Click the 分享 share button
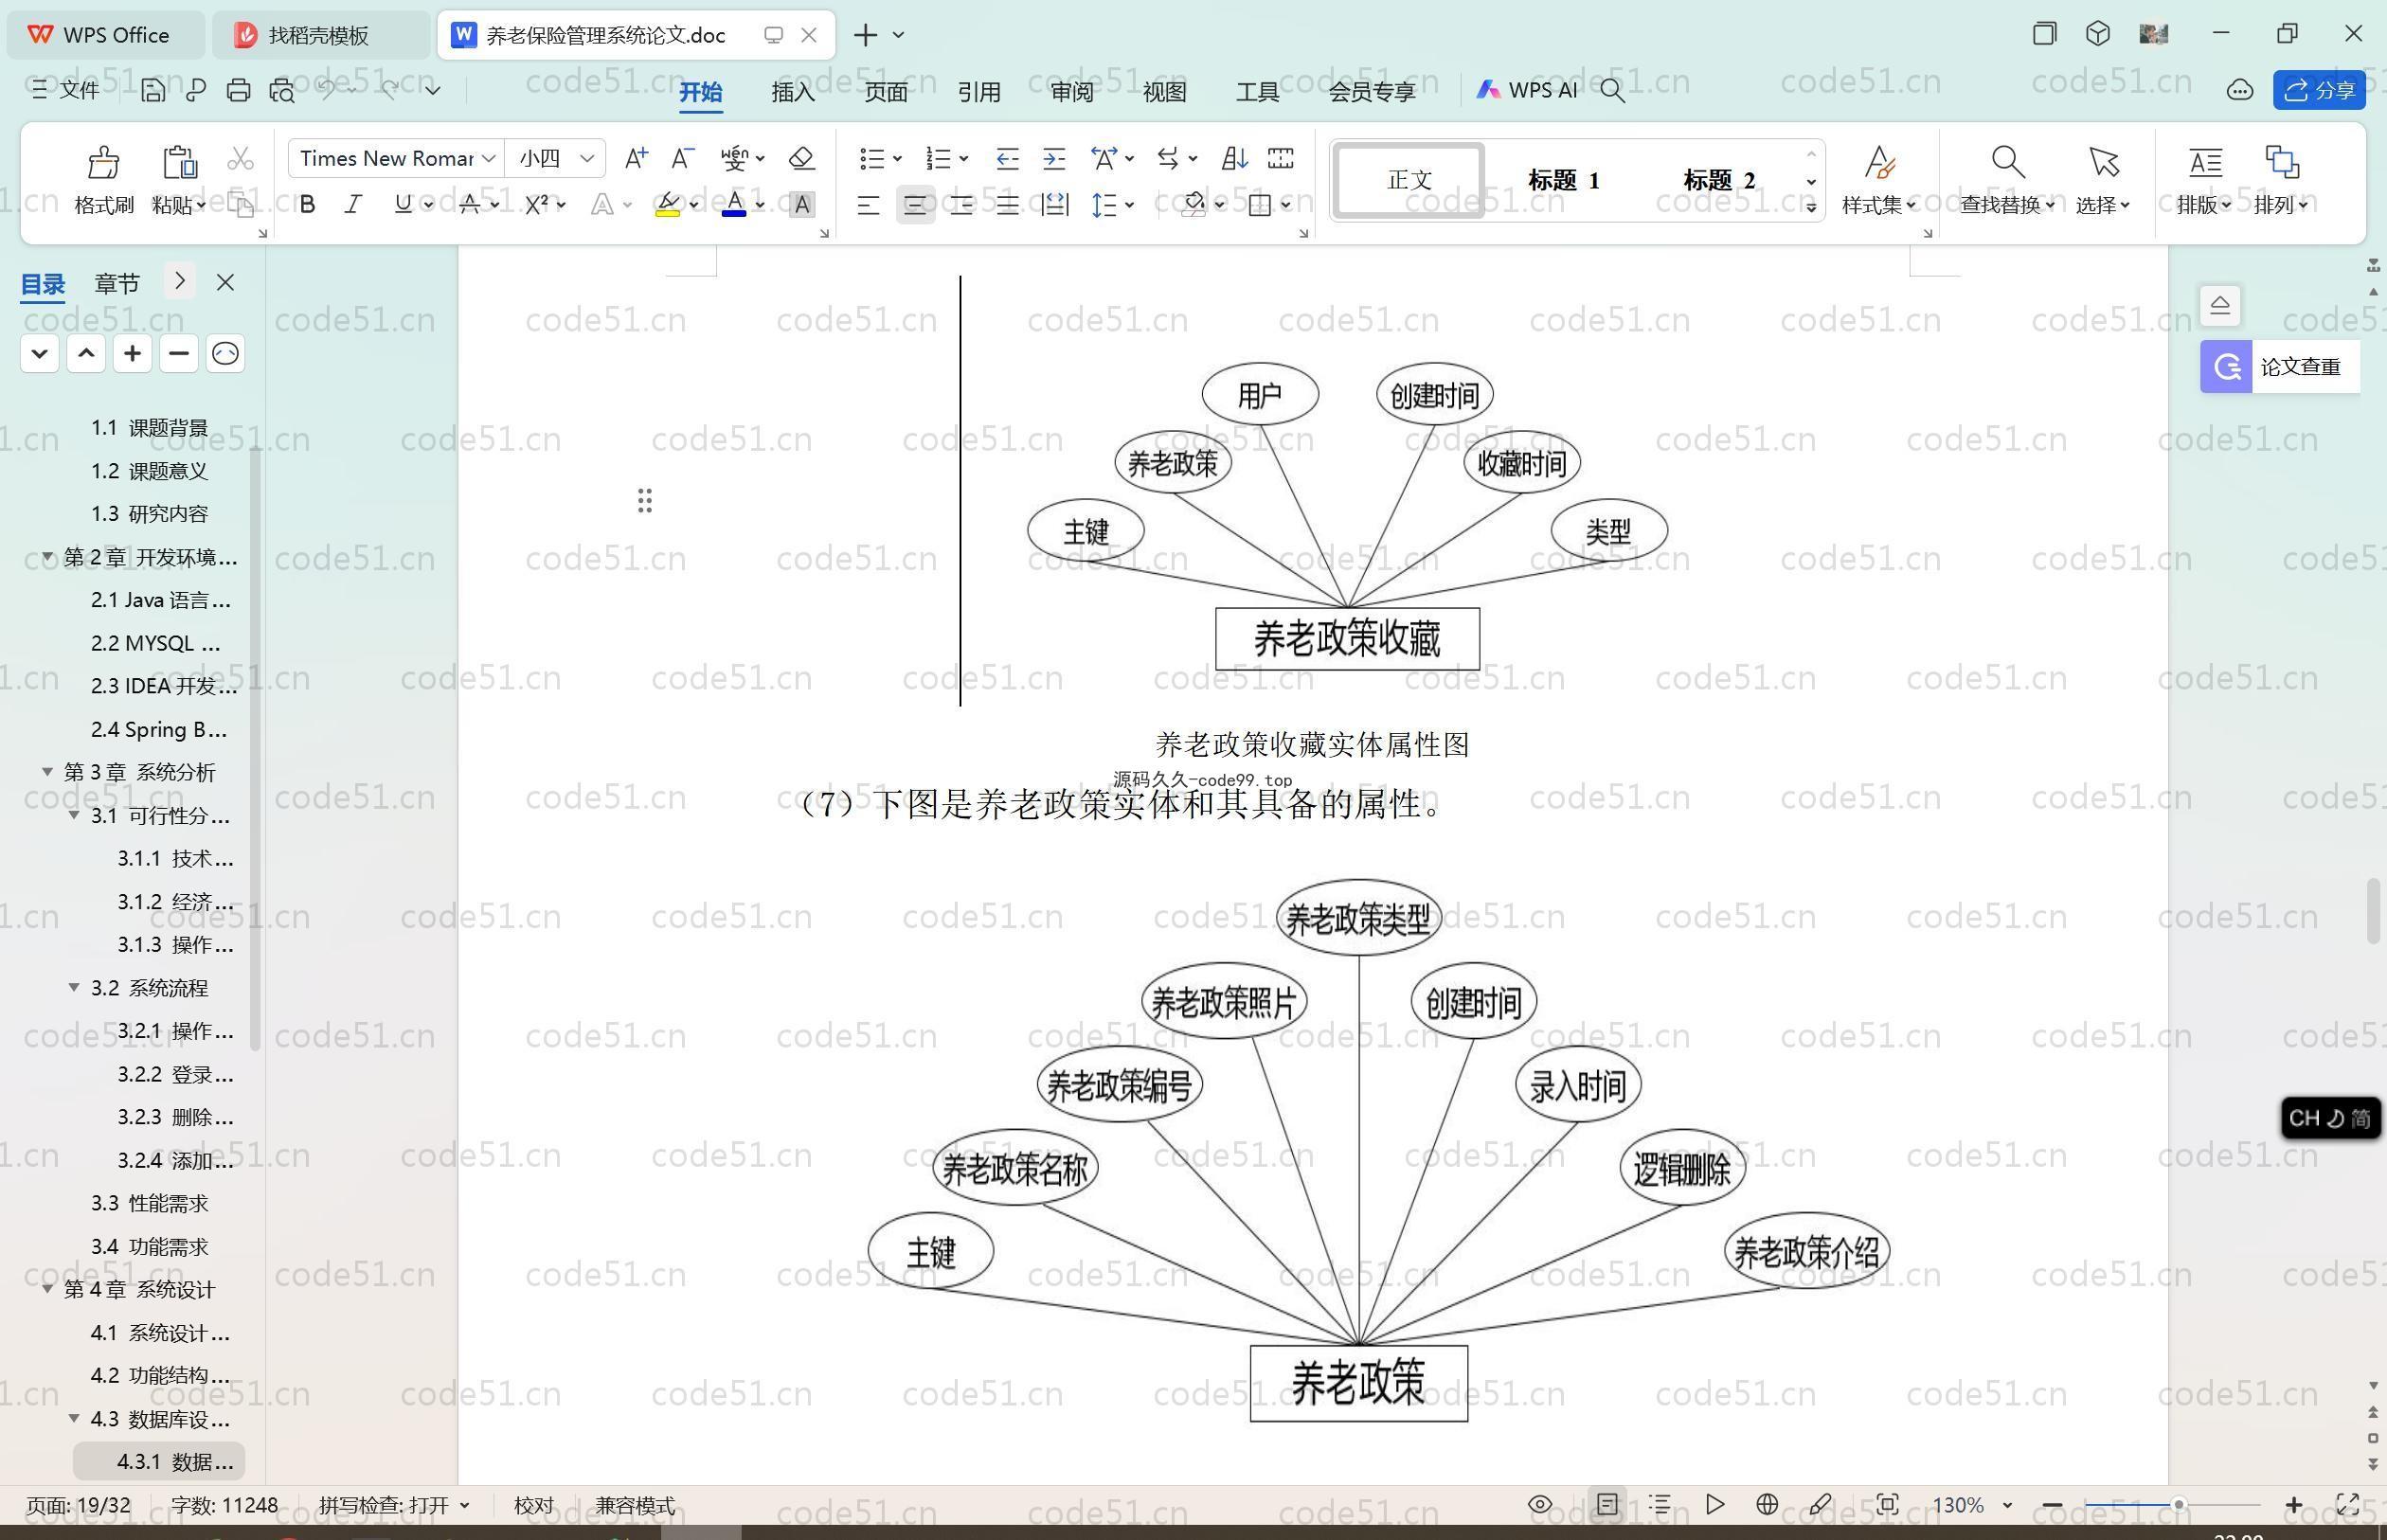The height and width of the screenshot is (1540, 2387). click(x=2319, y=90)
